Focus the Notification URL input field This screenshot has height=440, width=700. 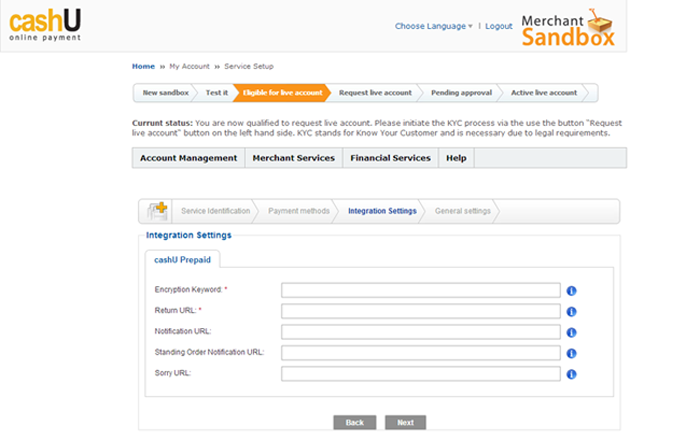tap(421, 332)
